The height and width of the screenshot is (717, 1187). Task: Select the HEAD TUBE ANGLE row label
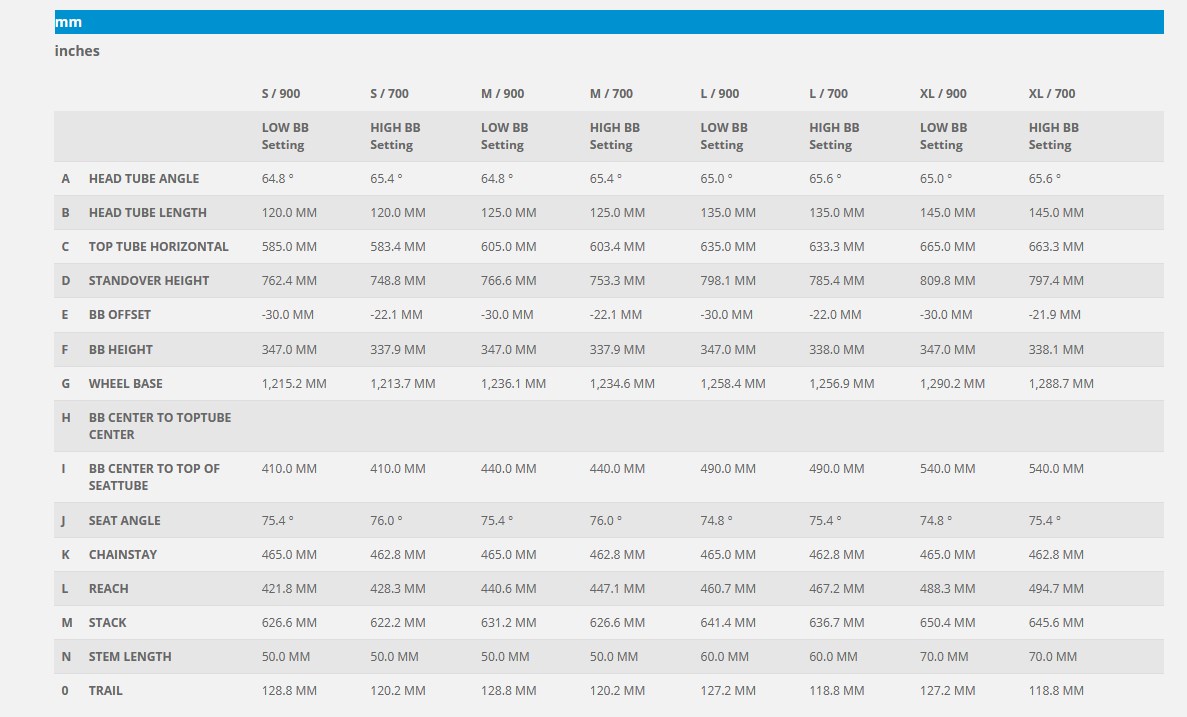click(x=143, y=179)
